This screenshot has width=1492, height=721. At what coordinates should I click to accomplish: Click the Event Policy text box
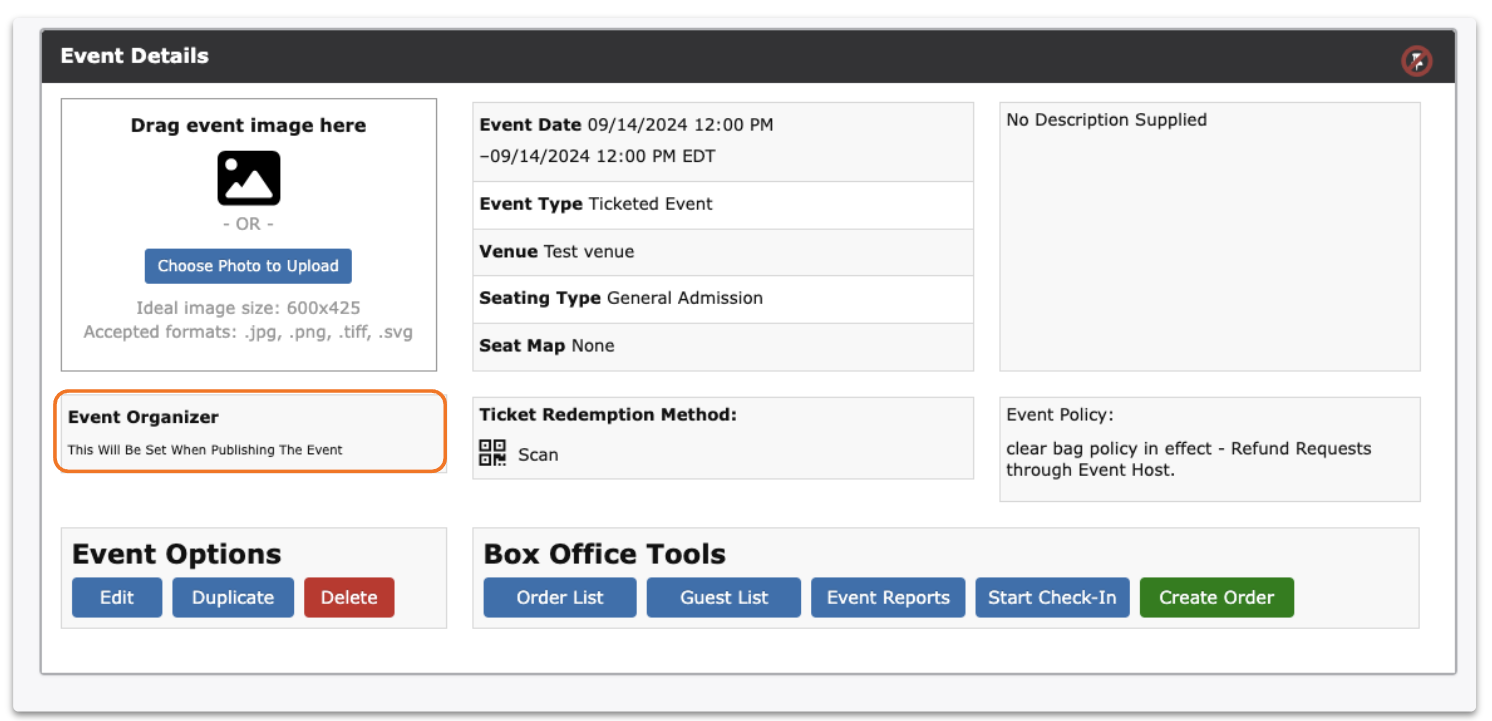(x=1209, y=449)
